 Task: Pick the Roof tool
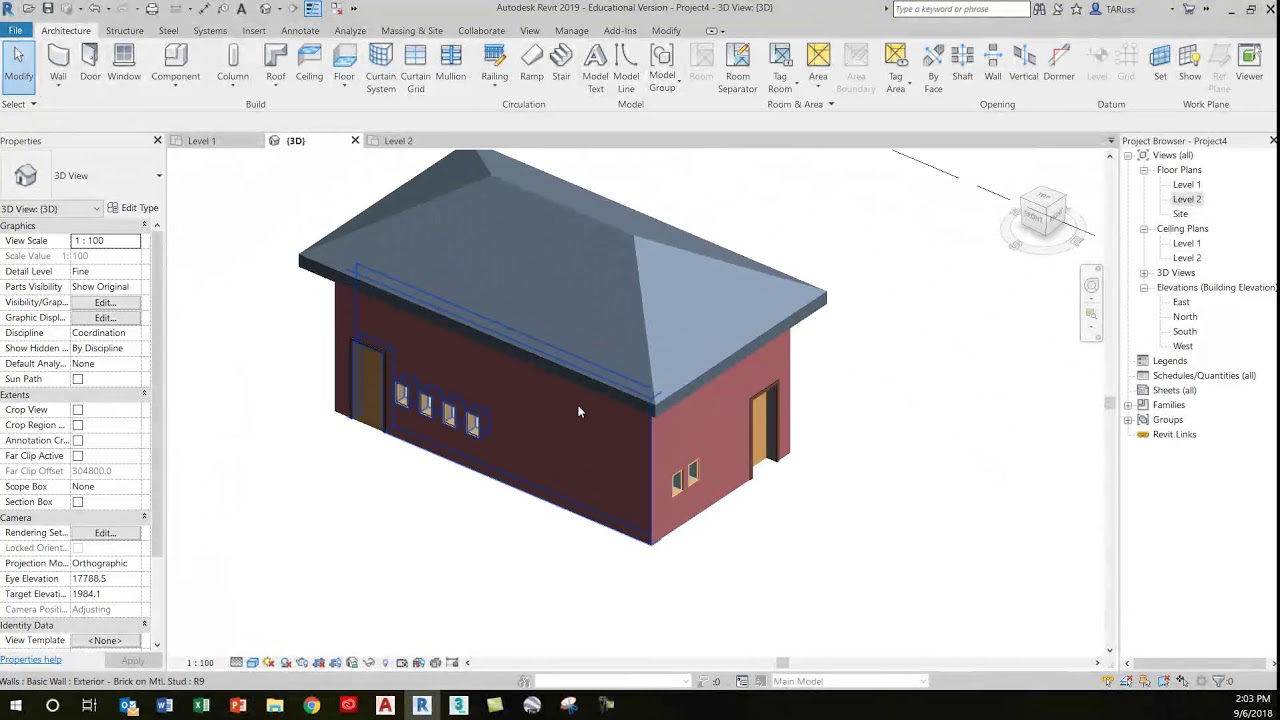coord(276,62)
